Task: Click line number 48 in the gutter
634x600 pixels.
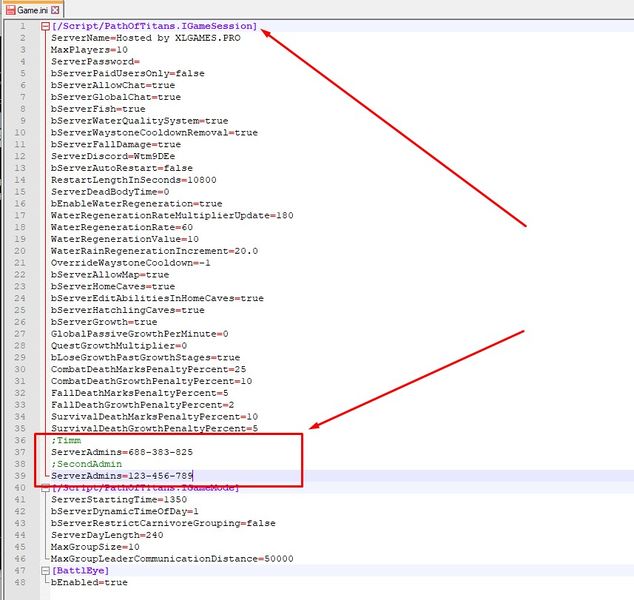Action: tap(19, 582)
